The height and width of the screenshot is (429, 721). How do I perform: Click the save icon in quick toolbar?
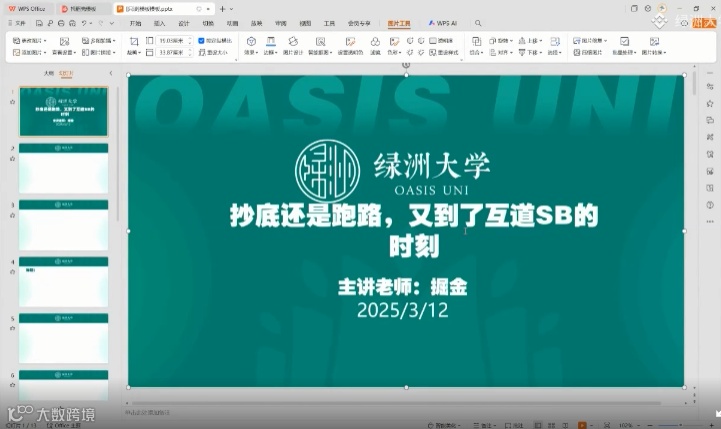tap(39, 23)
